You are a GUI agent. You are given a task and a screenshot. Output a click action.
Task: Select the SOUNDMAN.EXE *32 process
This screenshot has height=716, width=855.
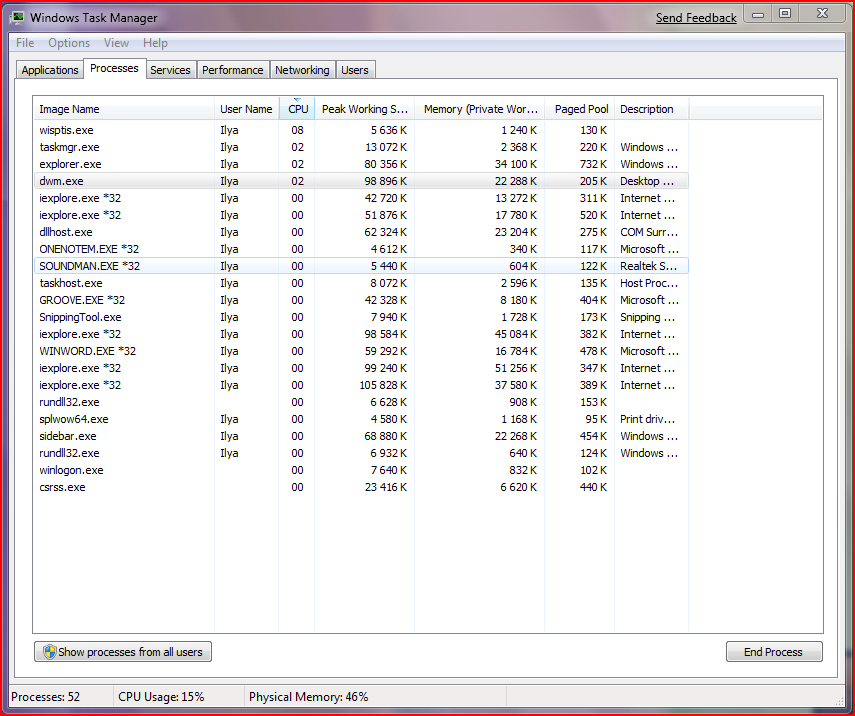(x=361, y=266)
